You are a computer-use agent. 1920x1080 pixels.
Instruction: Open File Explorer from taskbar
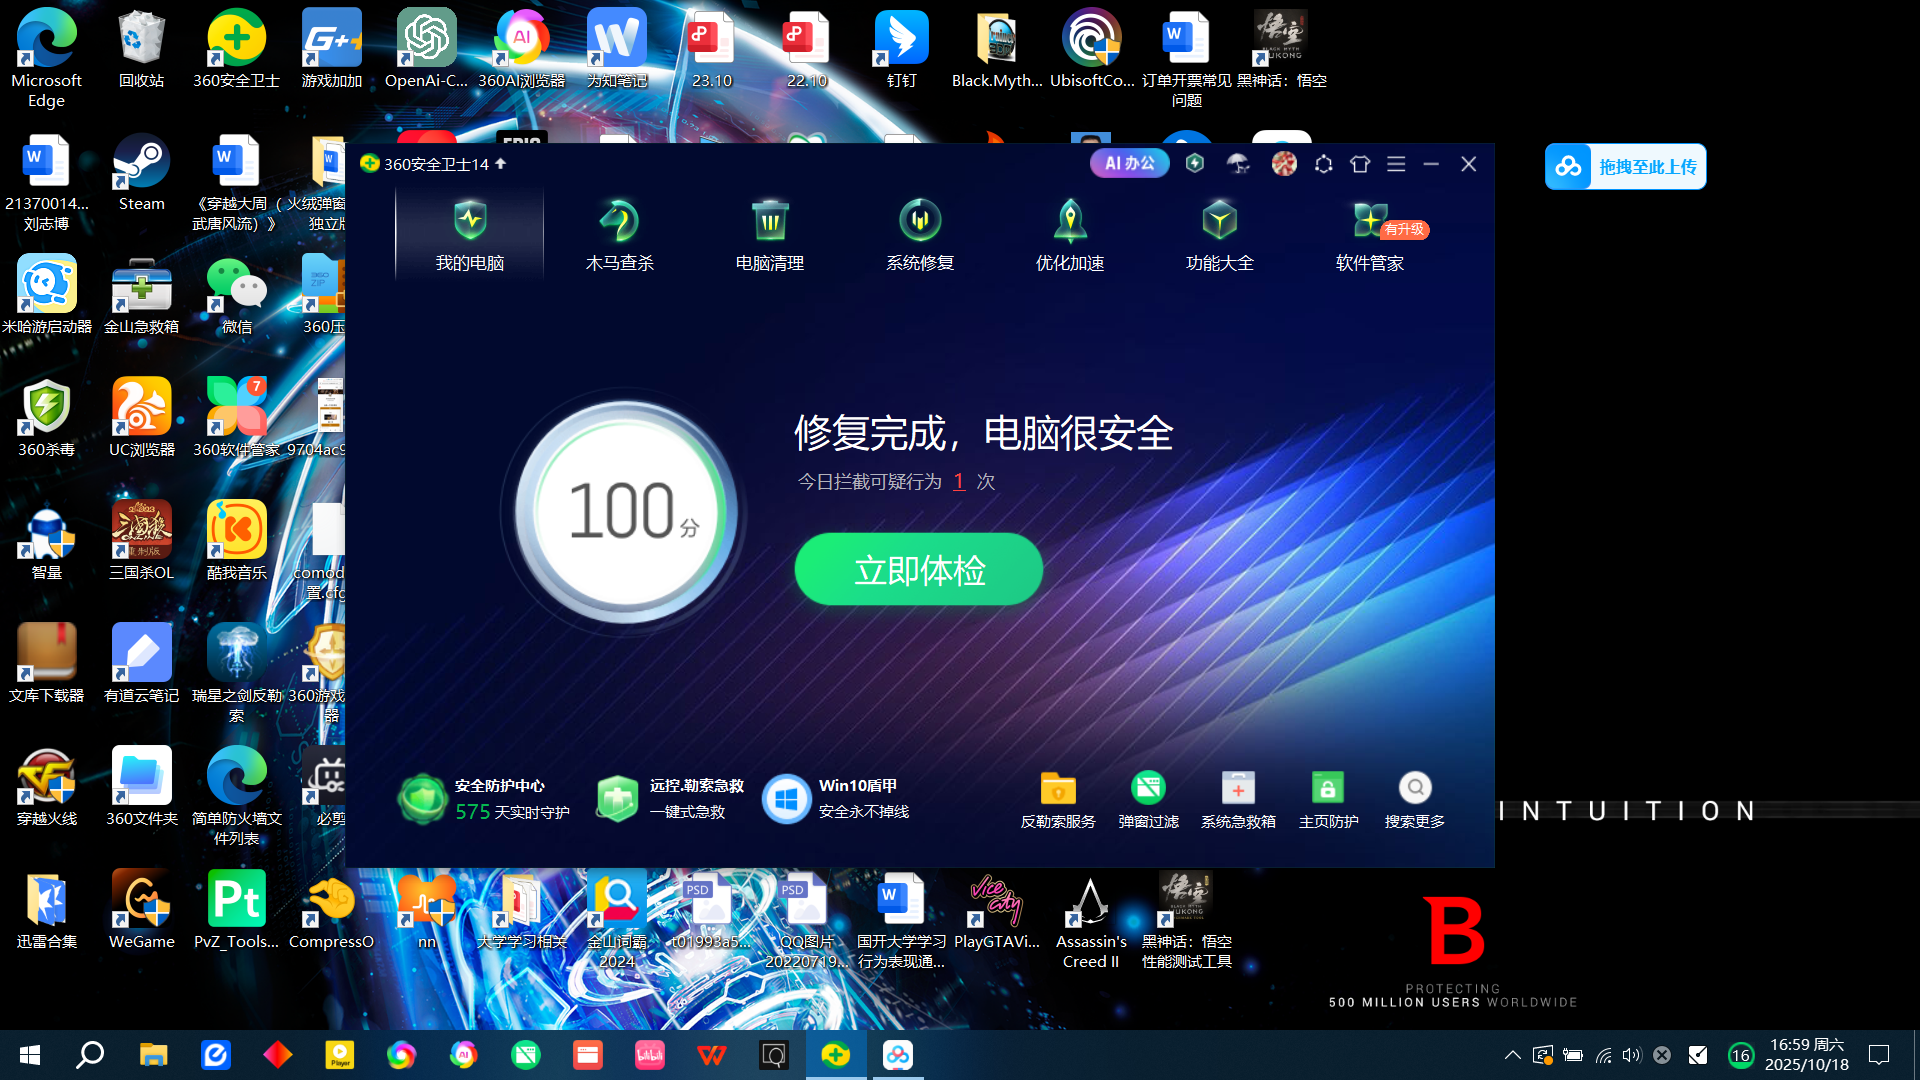[x=153, y=1055]
